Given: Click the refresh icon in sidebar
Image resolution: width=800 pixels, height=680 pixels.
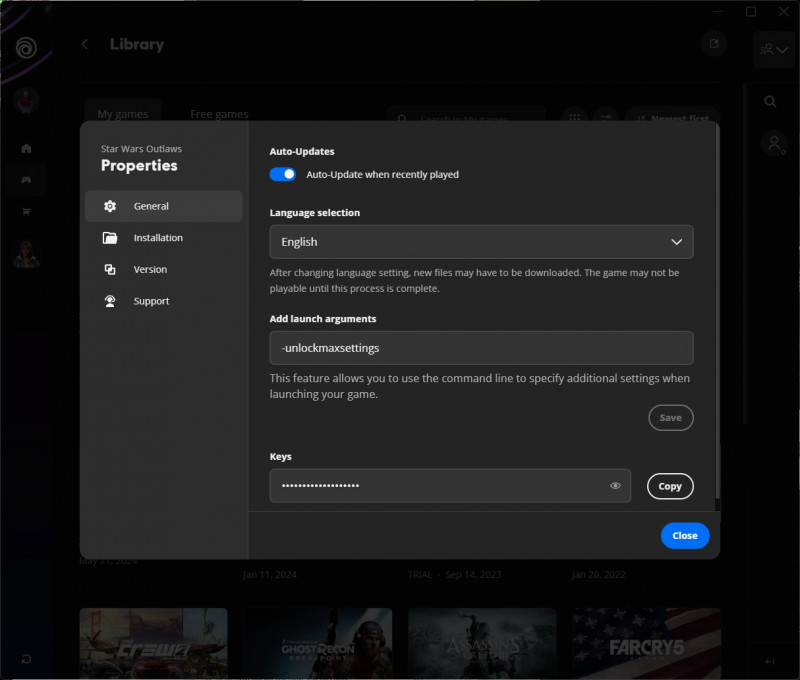Looking at the screenshot, I should [x=26, y=659].
